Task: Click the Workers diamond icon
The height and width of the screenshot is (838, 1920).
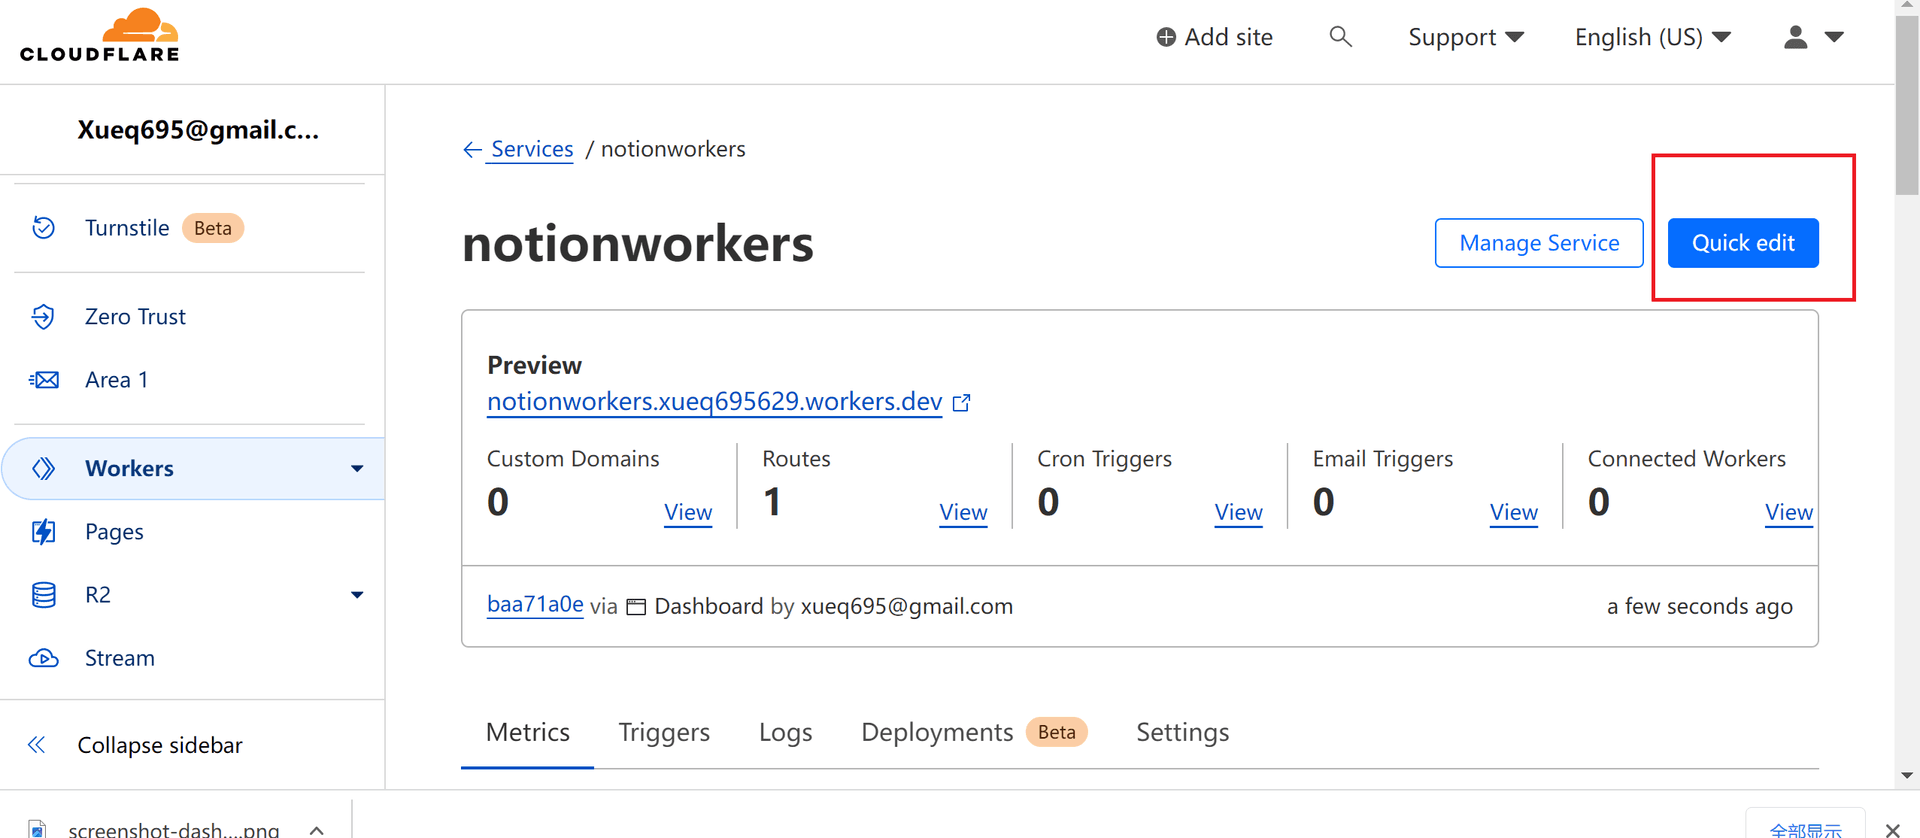Action: click(x=43, y=468)
